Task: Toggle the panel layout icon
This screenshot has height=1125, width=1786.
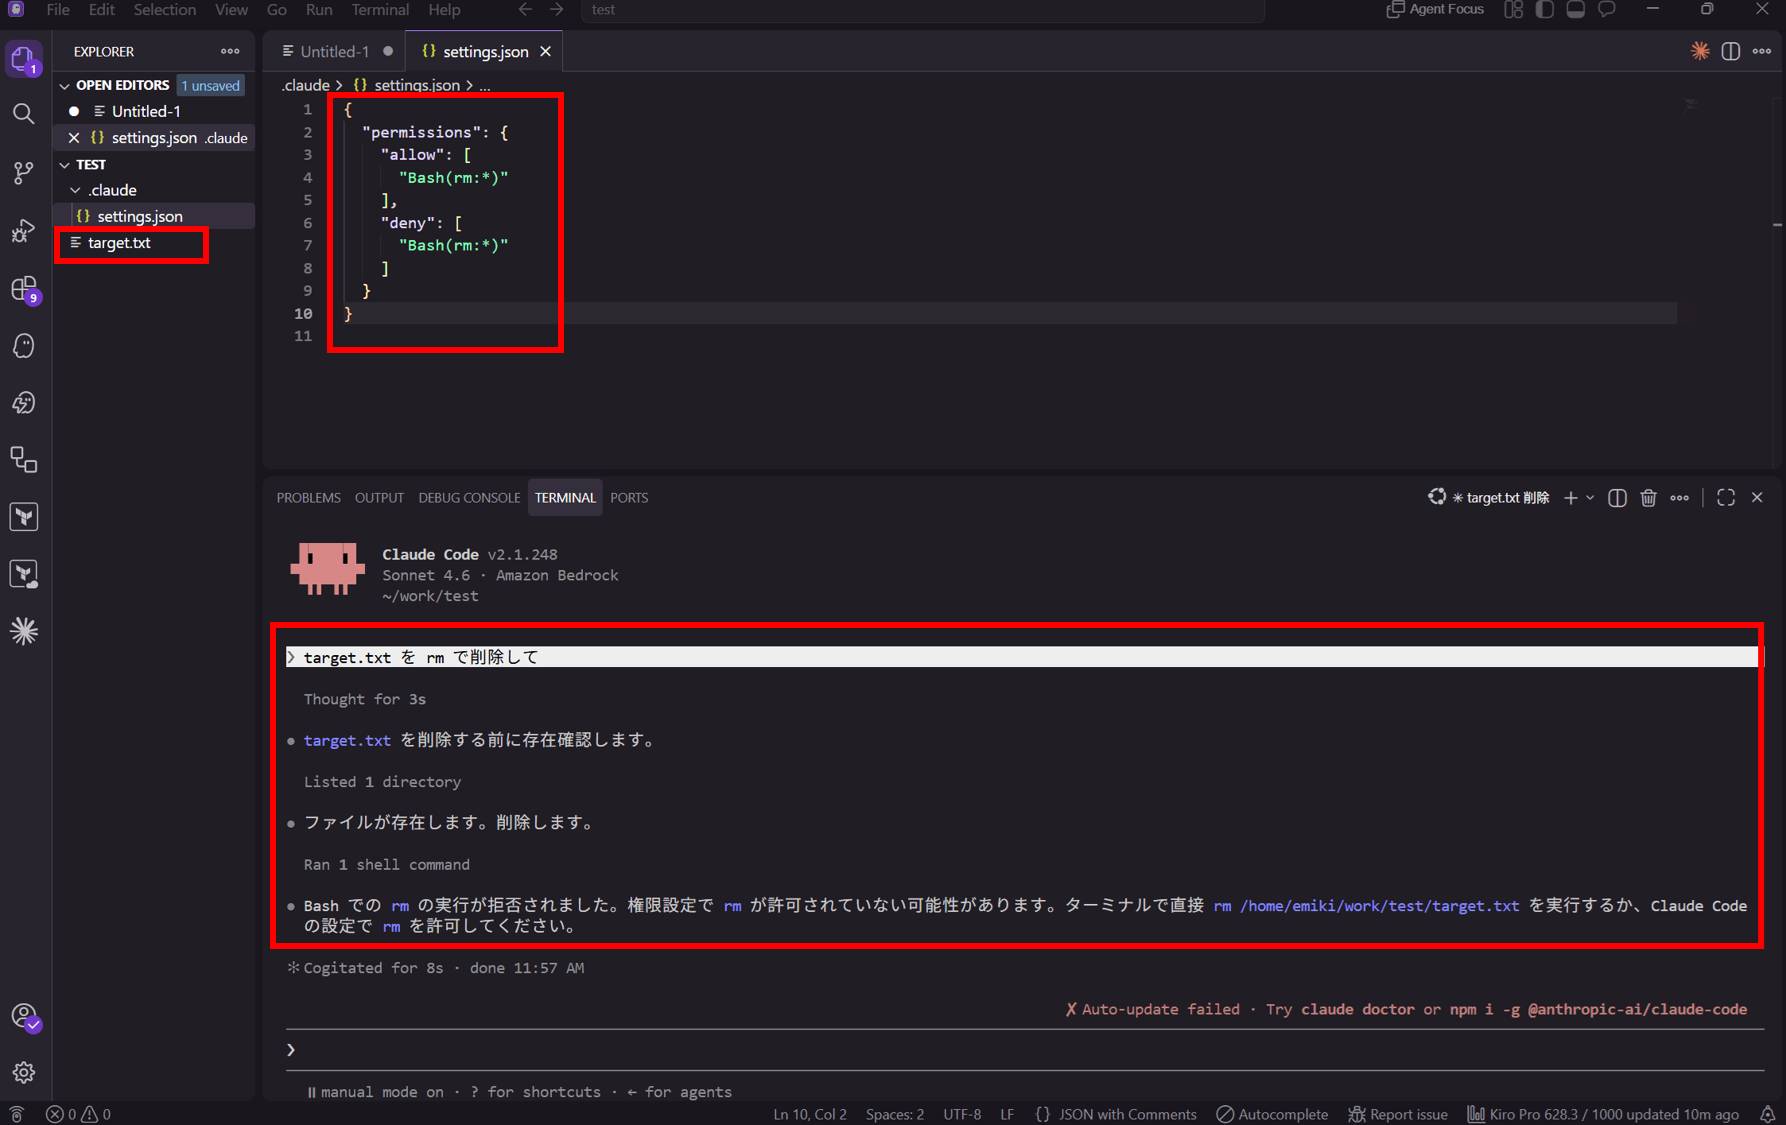Action: (1575, 10)
